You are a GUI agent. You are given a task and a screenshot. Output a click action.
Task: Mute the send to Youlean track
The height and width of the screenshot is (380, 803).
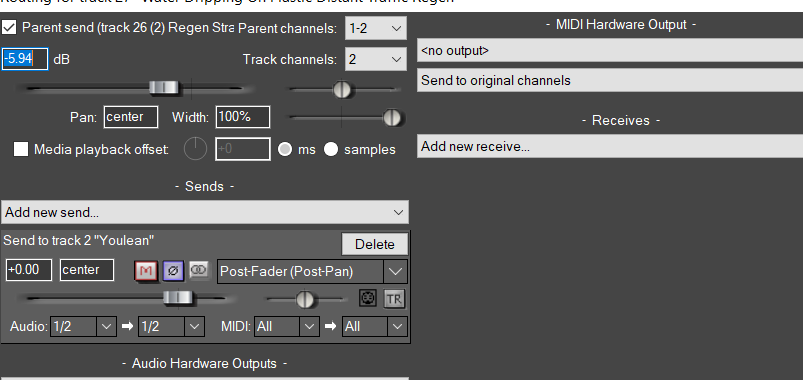146,271
